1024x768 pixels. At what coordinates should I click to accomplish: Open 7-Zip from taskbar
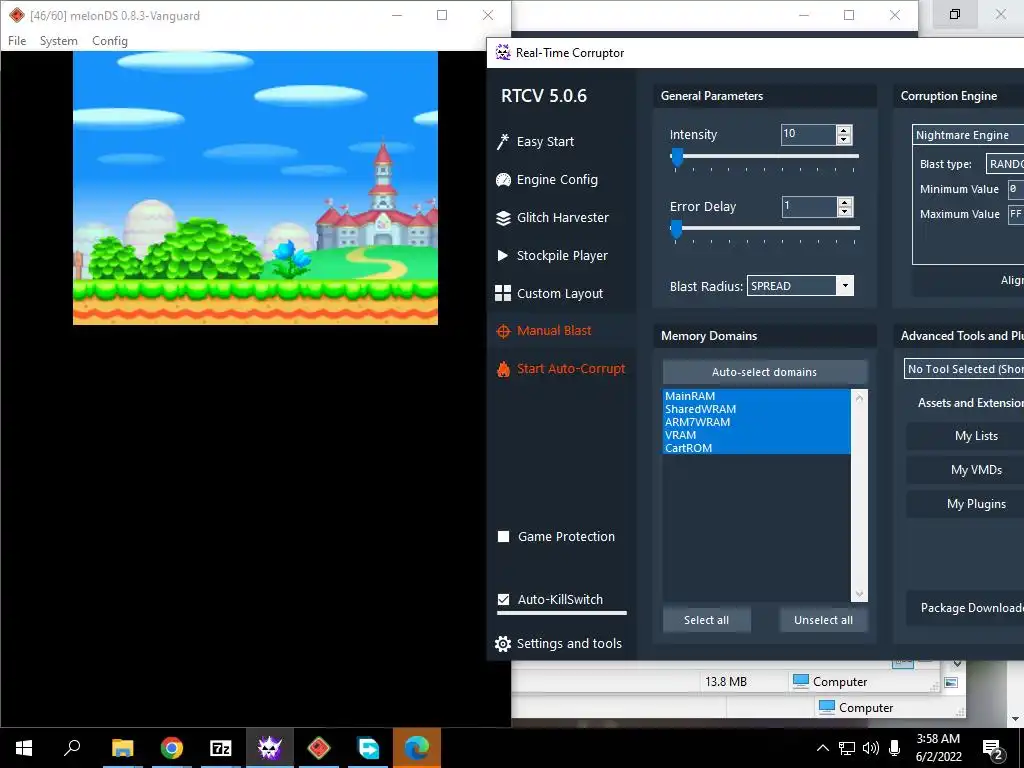tap(220, 748)
